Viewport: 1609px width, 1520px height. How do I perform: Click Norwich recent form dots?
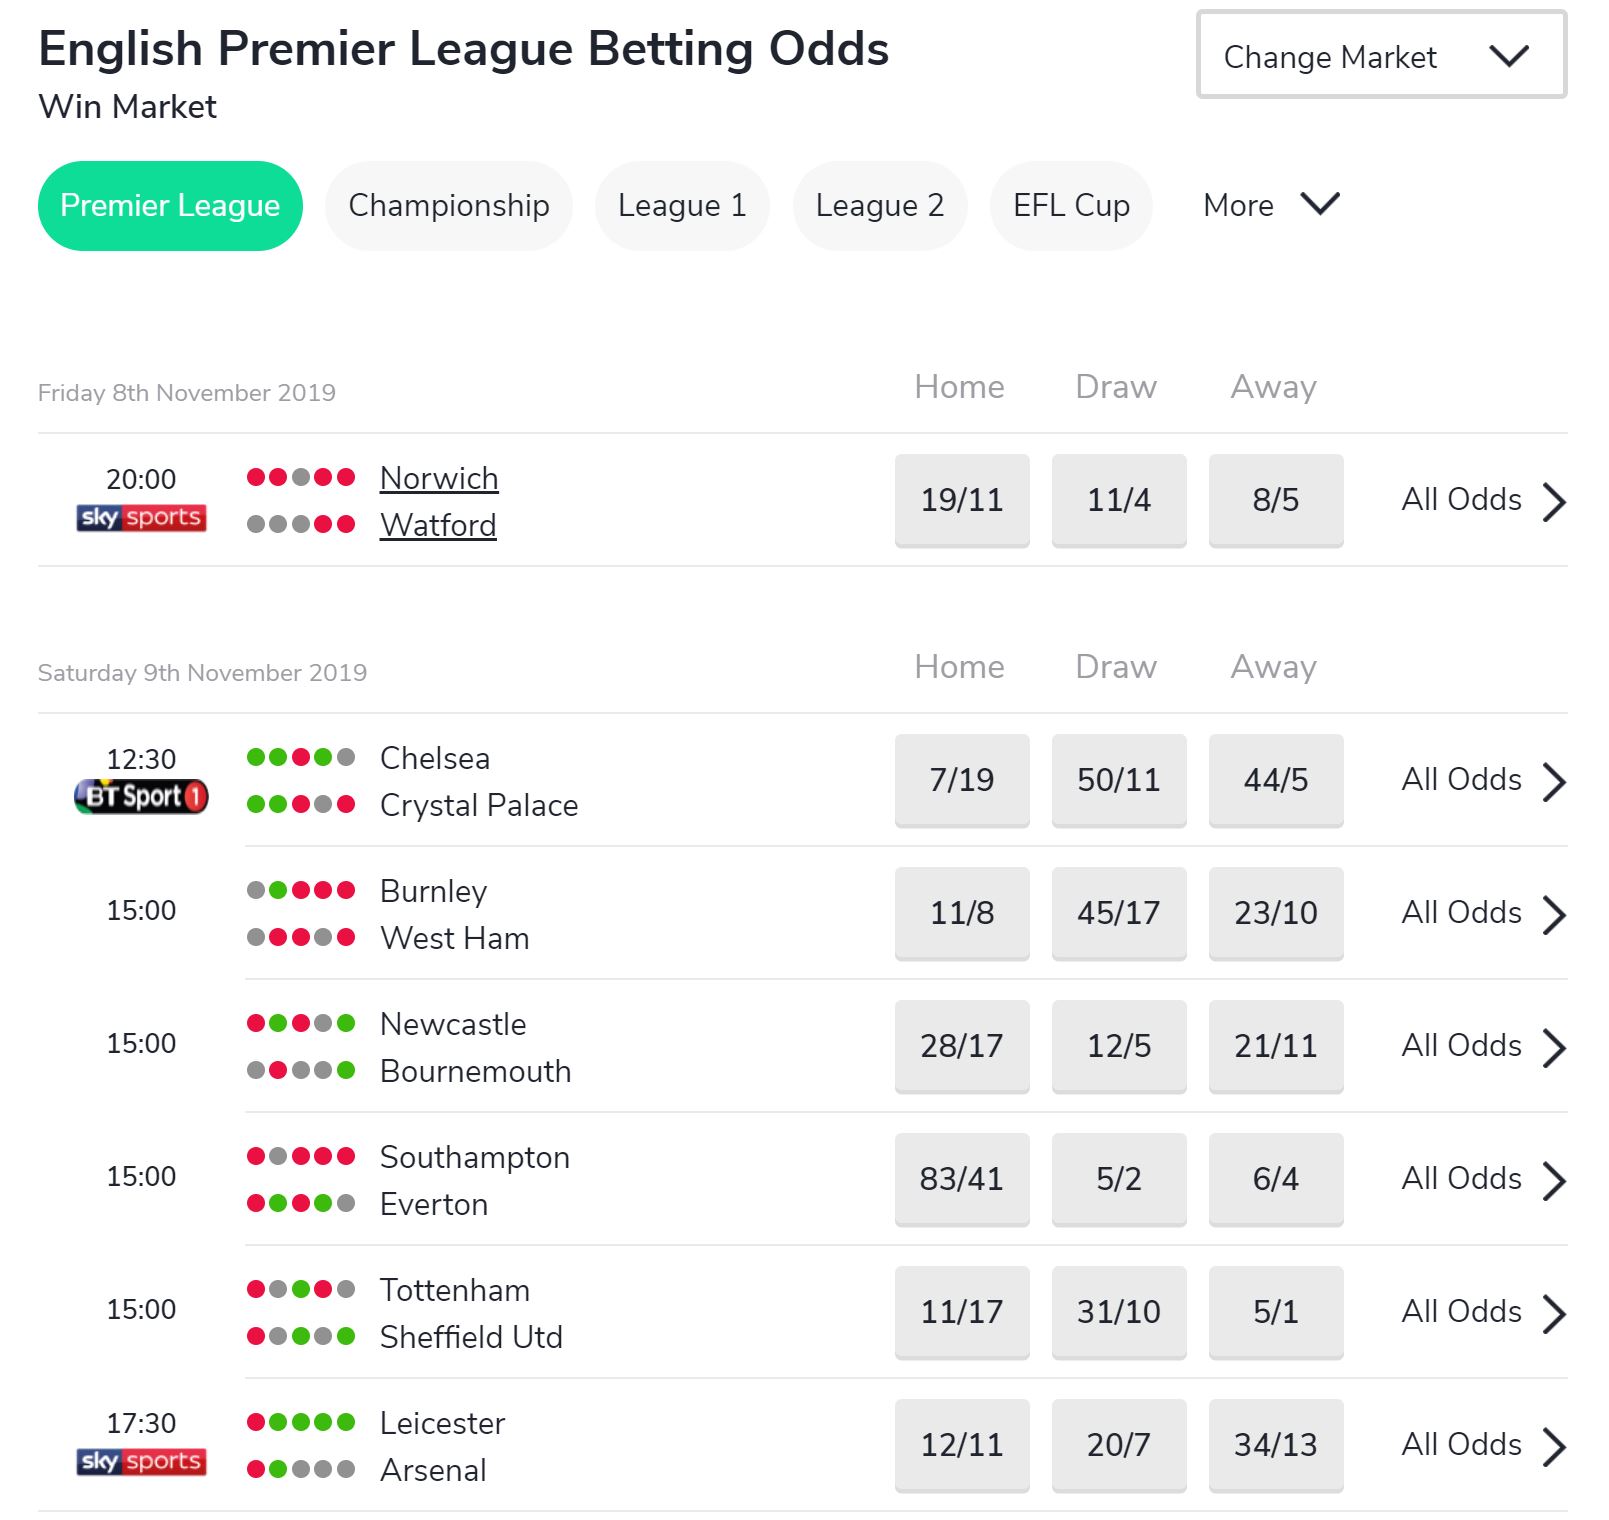pyautogui.click(x=300, y=477)
